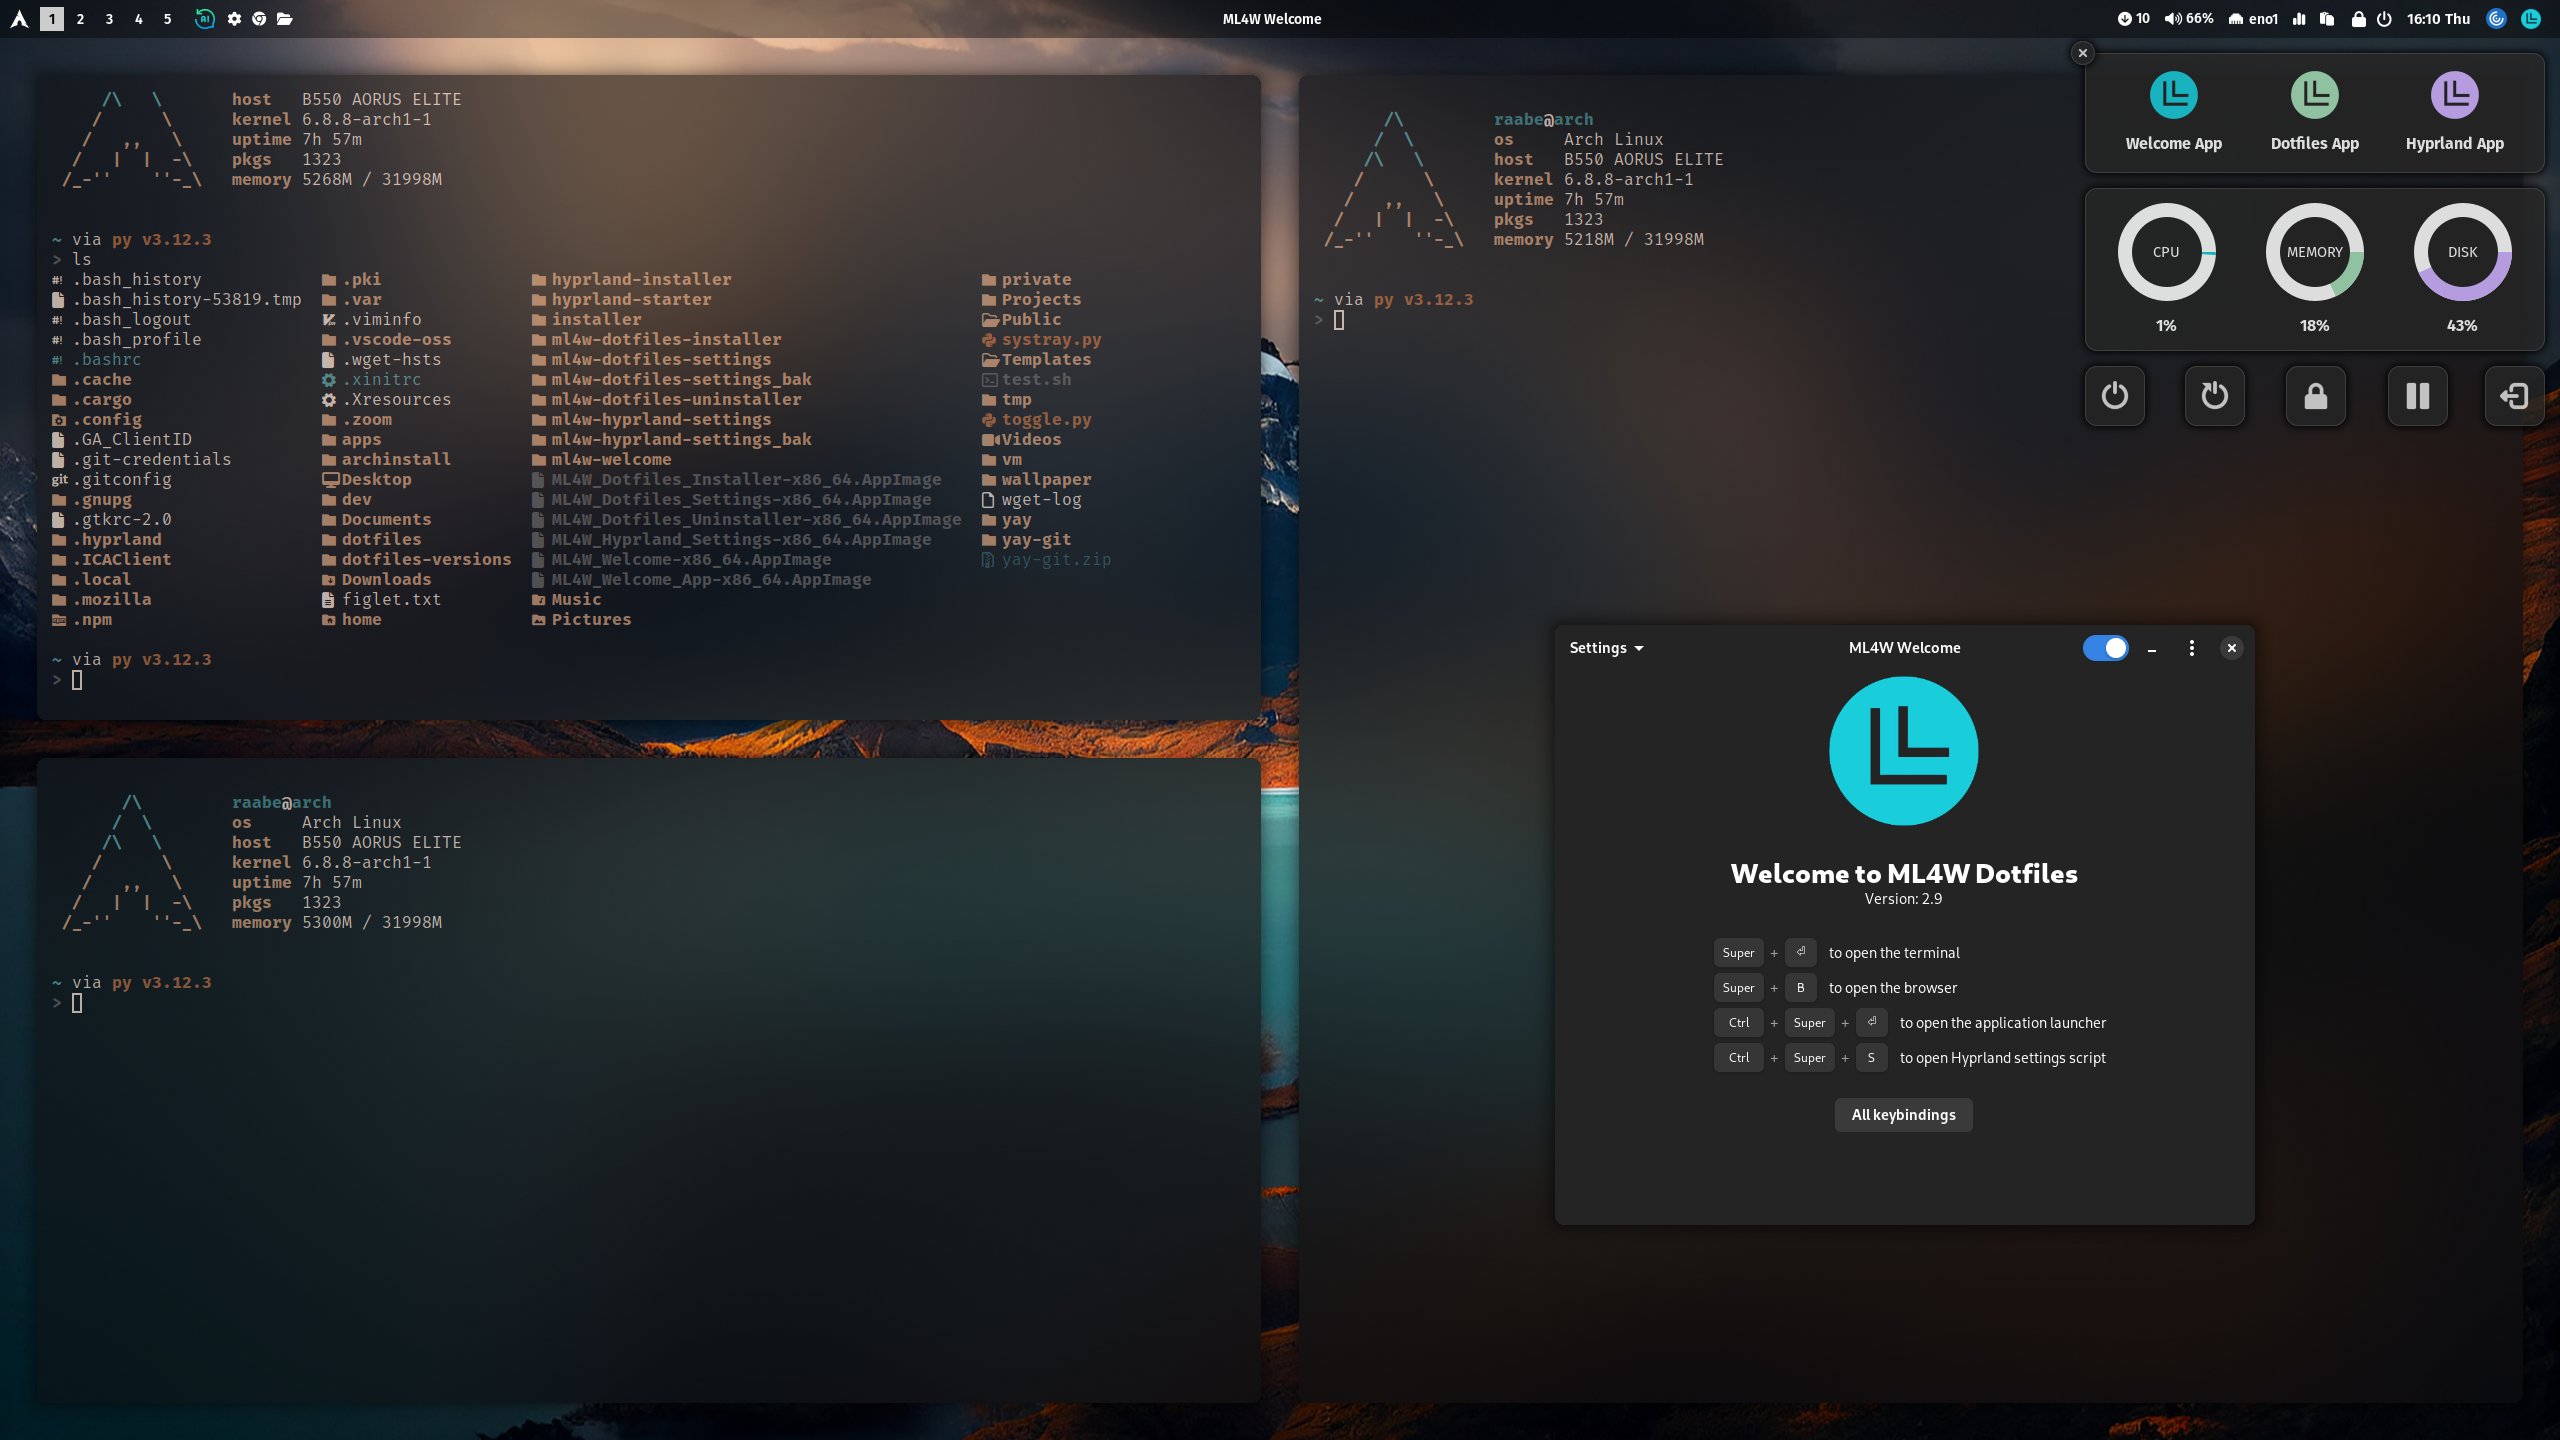Click the All keybindings button
This screenshot has width=2560, height=1440.
1903,1114
